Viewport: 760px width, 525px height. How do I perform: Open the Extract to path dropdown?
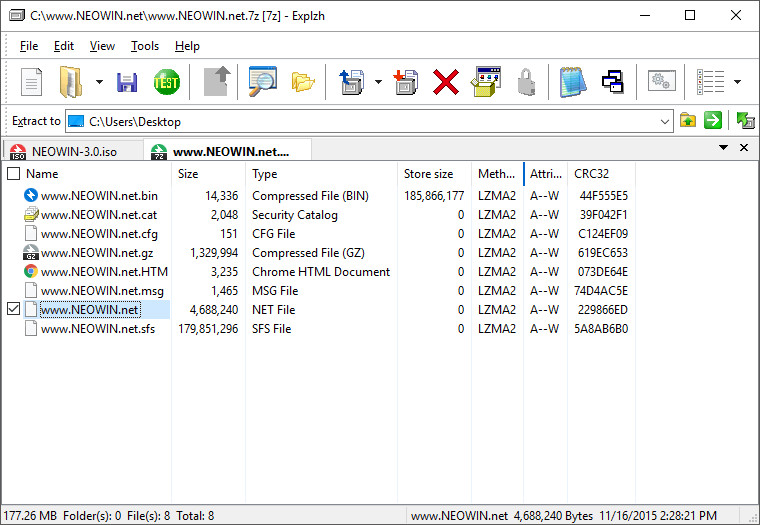coord(666,121)
